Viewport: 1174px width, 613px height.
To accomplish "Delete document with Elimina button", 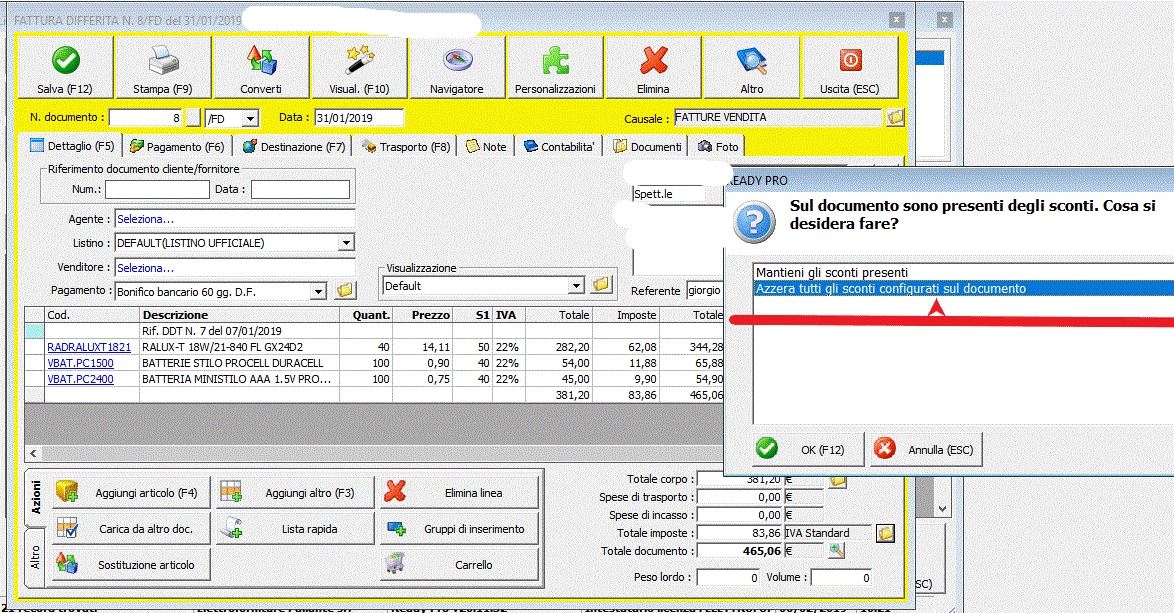I will click(653, 69).
